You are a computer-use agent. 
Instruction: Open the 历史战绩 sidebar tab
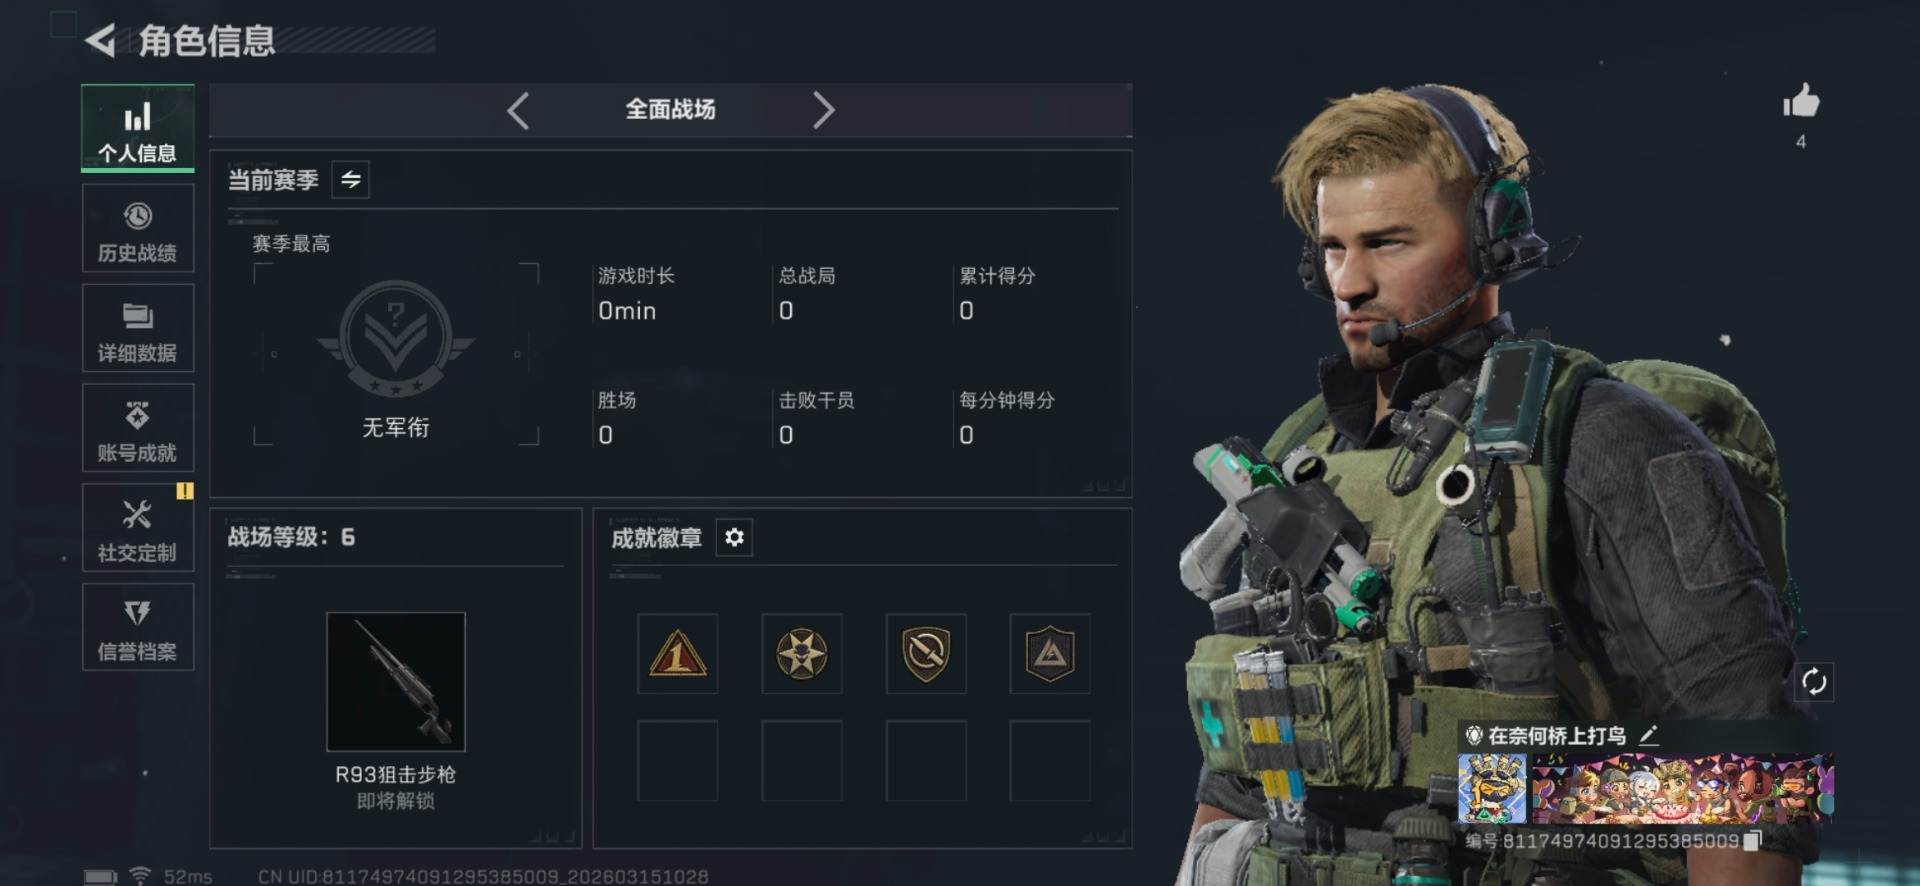(138, 229)
